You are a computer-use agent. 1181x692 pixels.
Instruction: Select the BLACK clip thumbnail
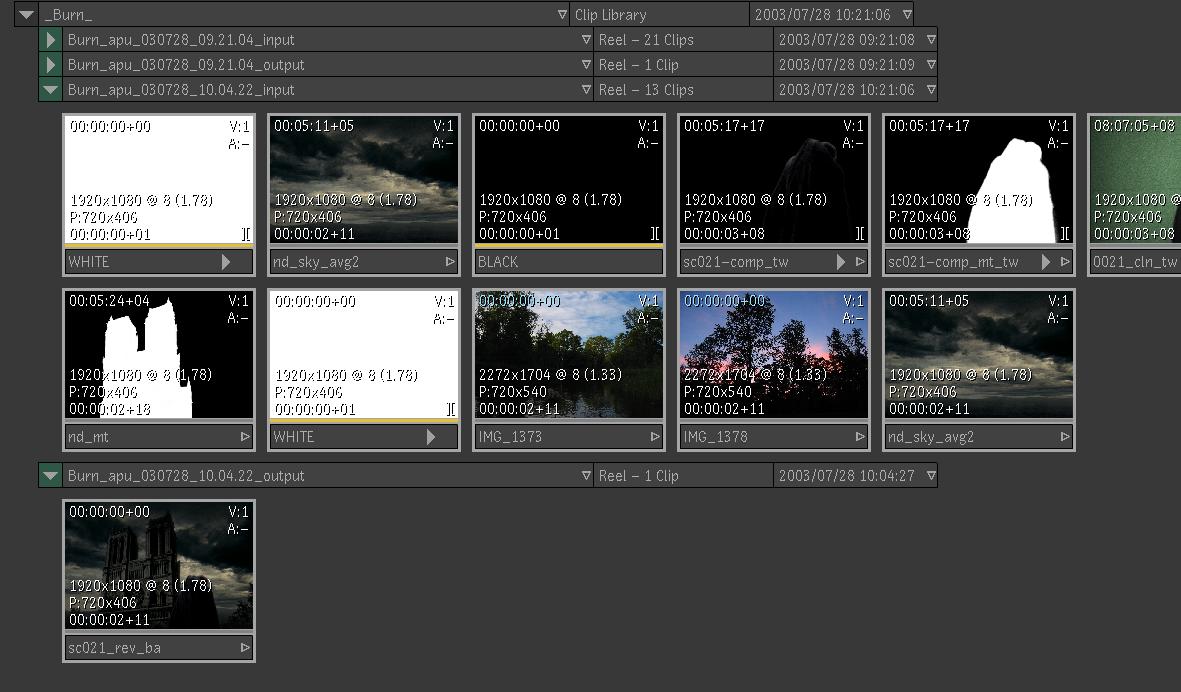click(569, 179)
